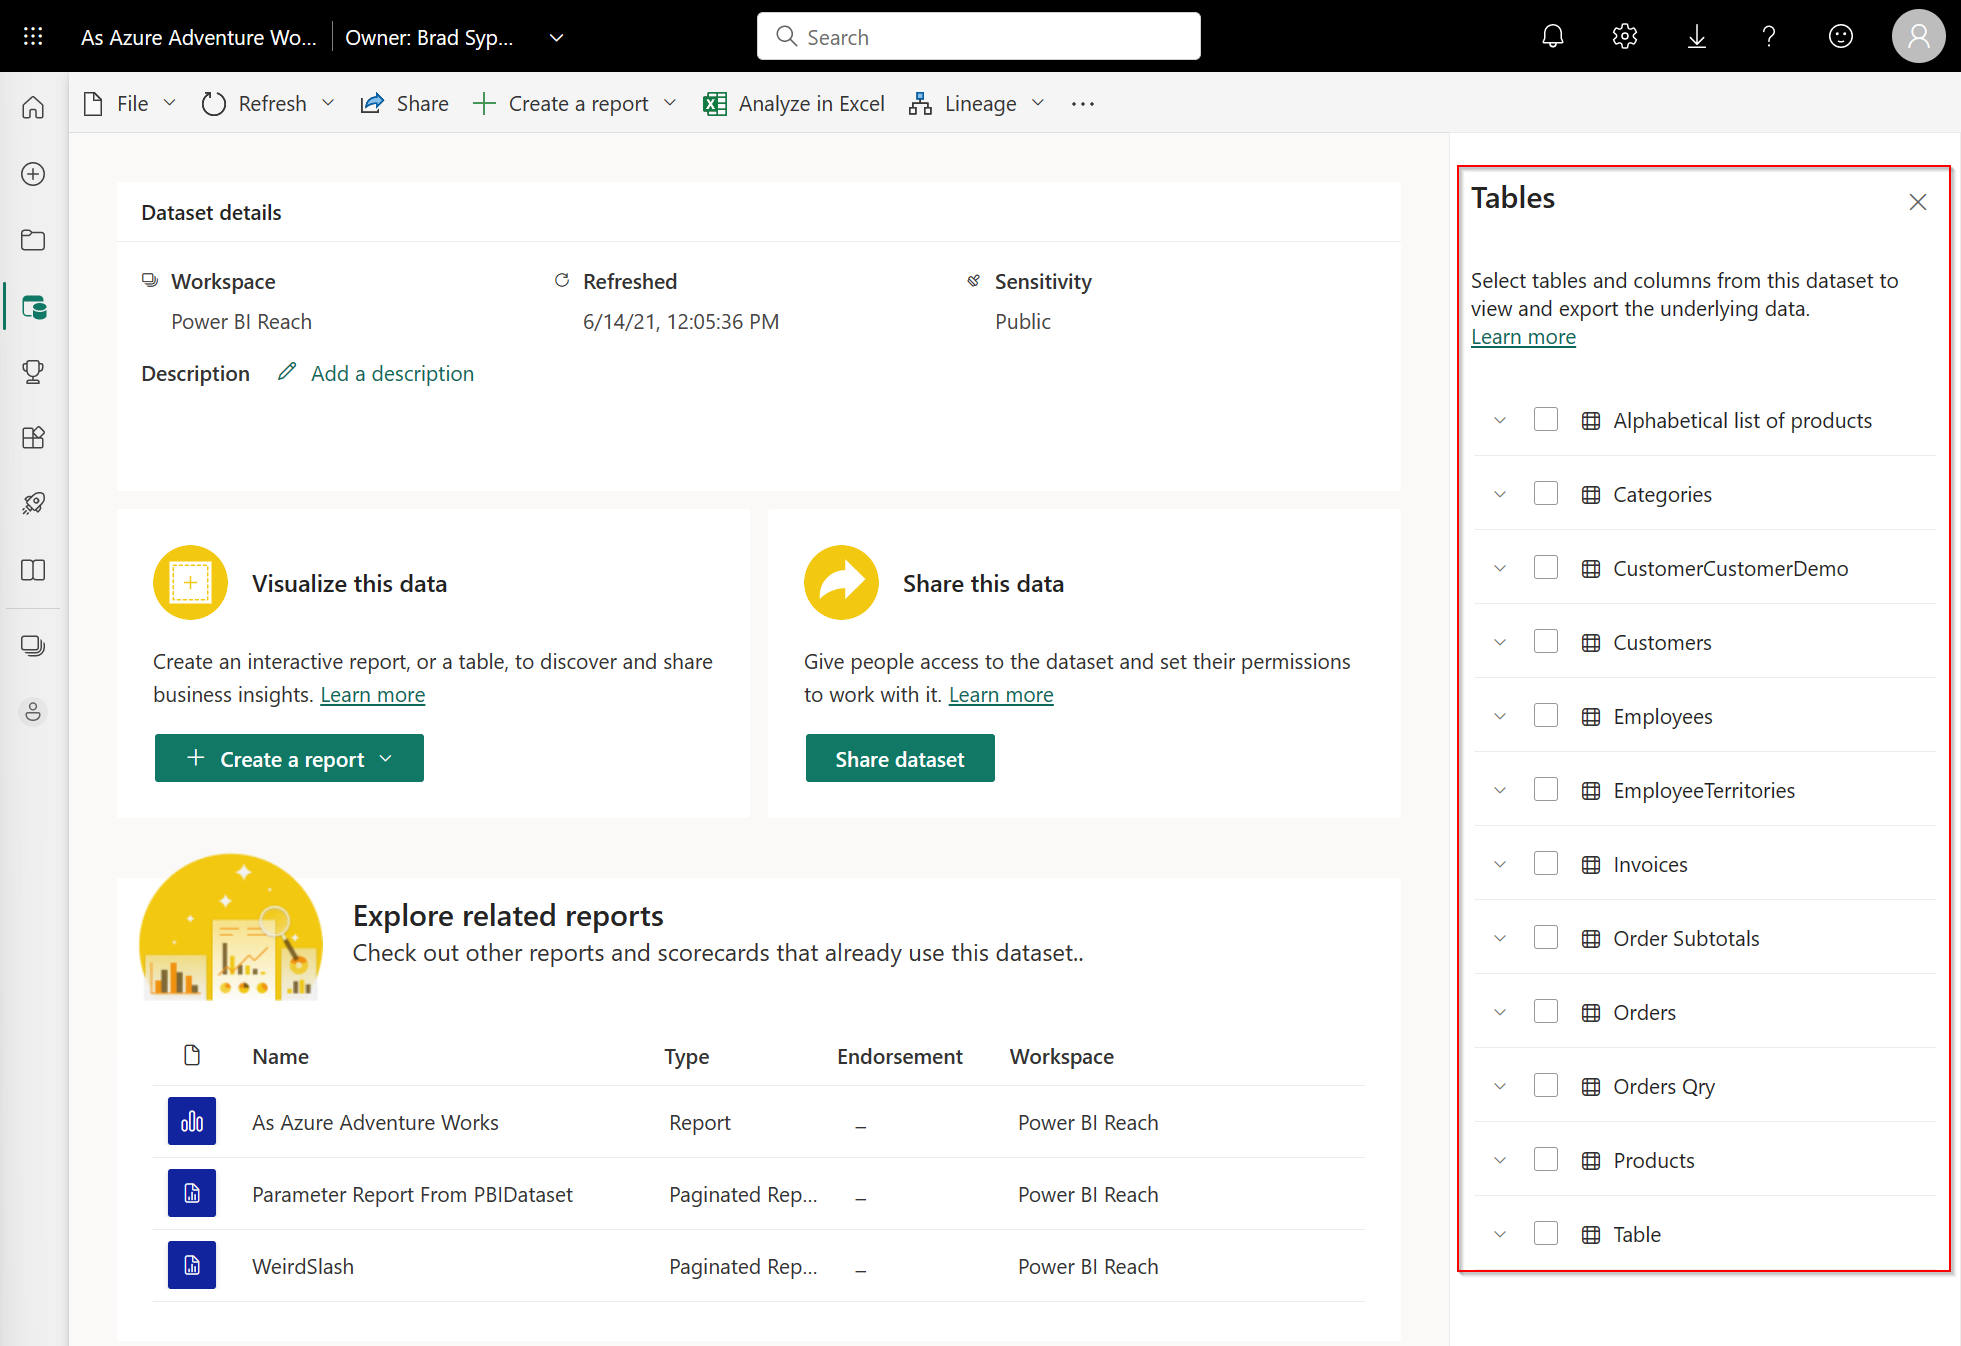Image resolution: width=1961 pixels, height=1346 pixels.
Task: Click the settings gear icon
Action: pos(1626,36)
